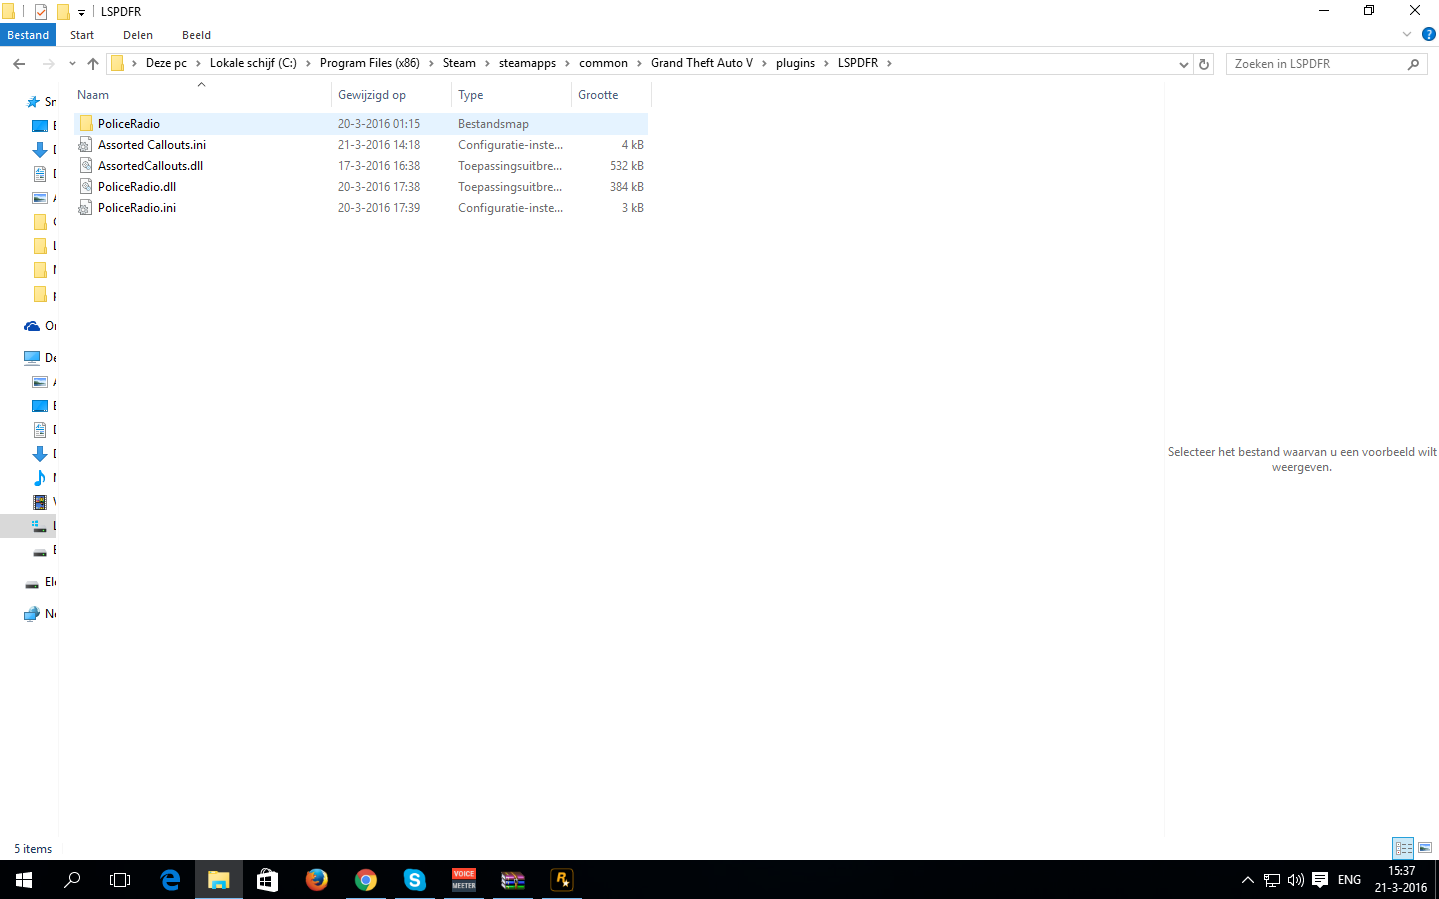Expand the chevron after Steam in the address bar
Screen dimensions: 1439x899
(x=487, y=63)
